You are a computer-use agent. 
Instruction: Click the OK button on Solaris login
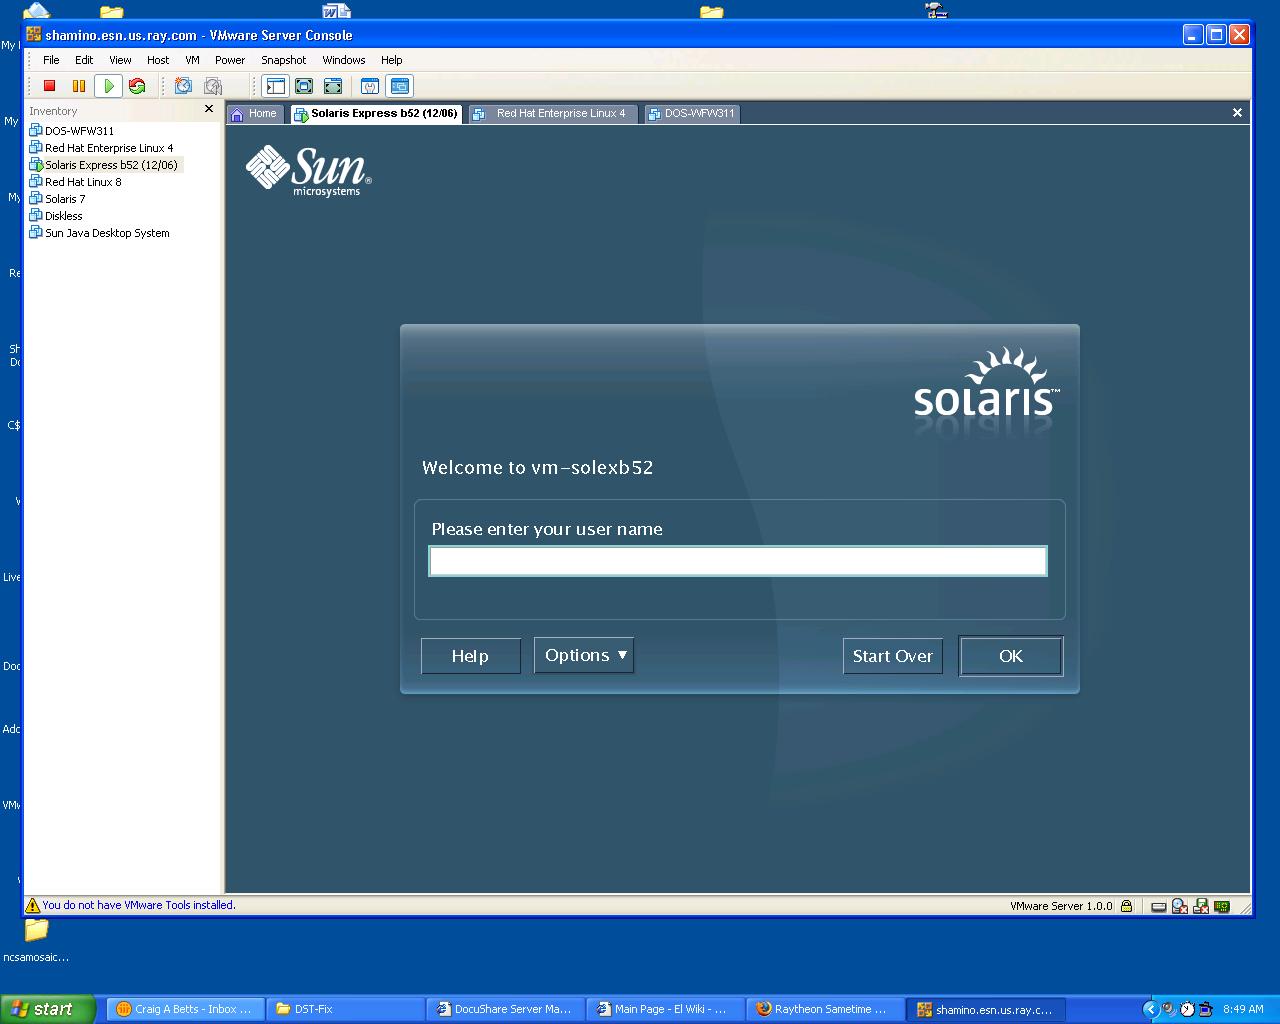(x=1011, y=656)
